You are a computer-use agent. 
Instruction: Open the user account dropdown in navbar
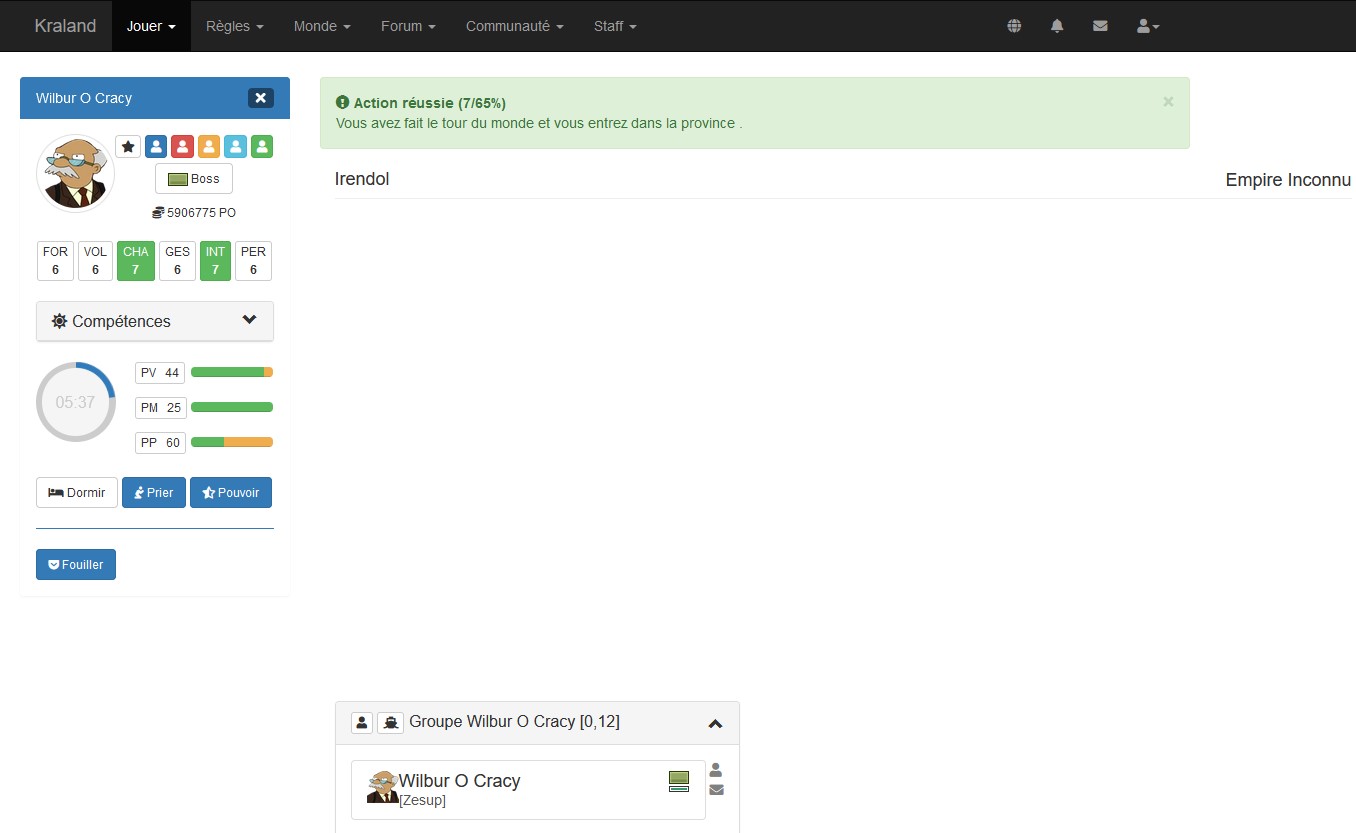coord(1148,26)
